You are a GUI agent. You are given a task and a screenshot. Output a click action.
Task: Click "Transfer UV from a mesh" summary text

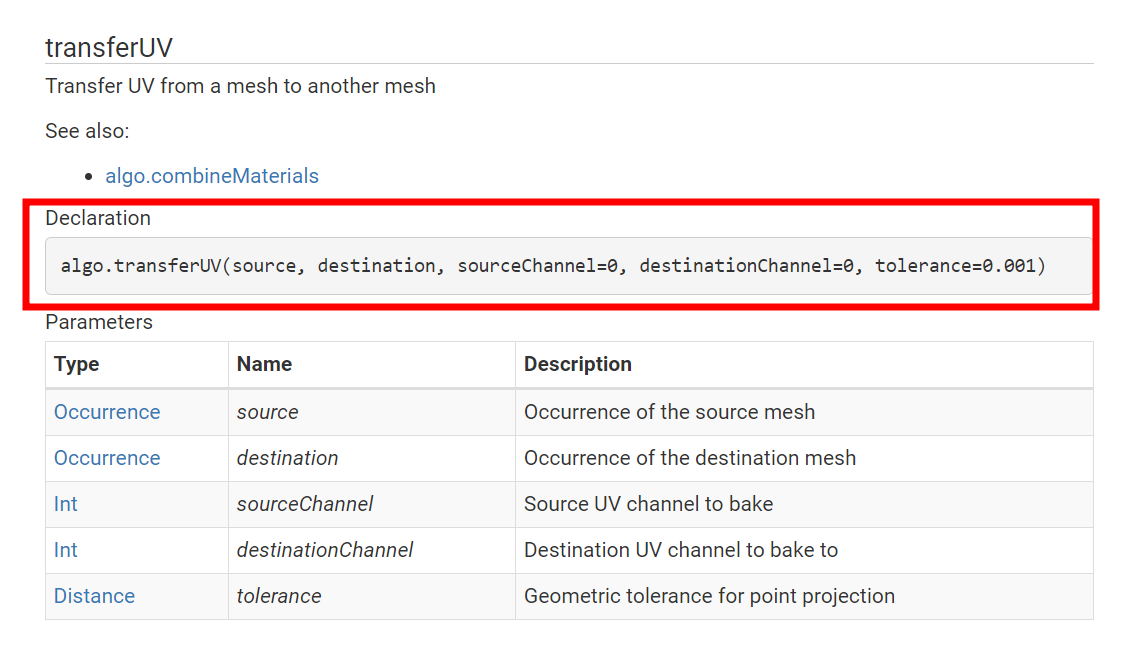tap(240, 86)
